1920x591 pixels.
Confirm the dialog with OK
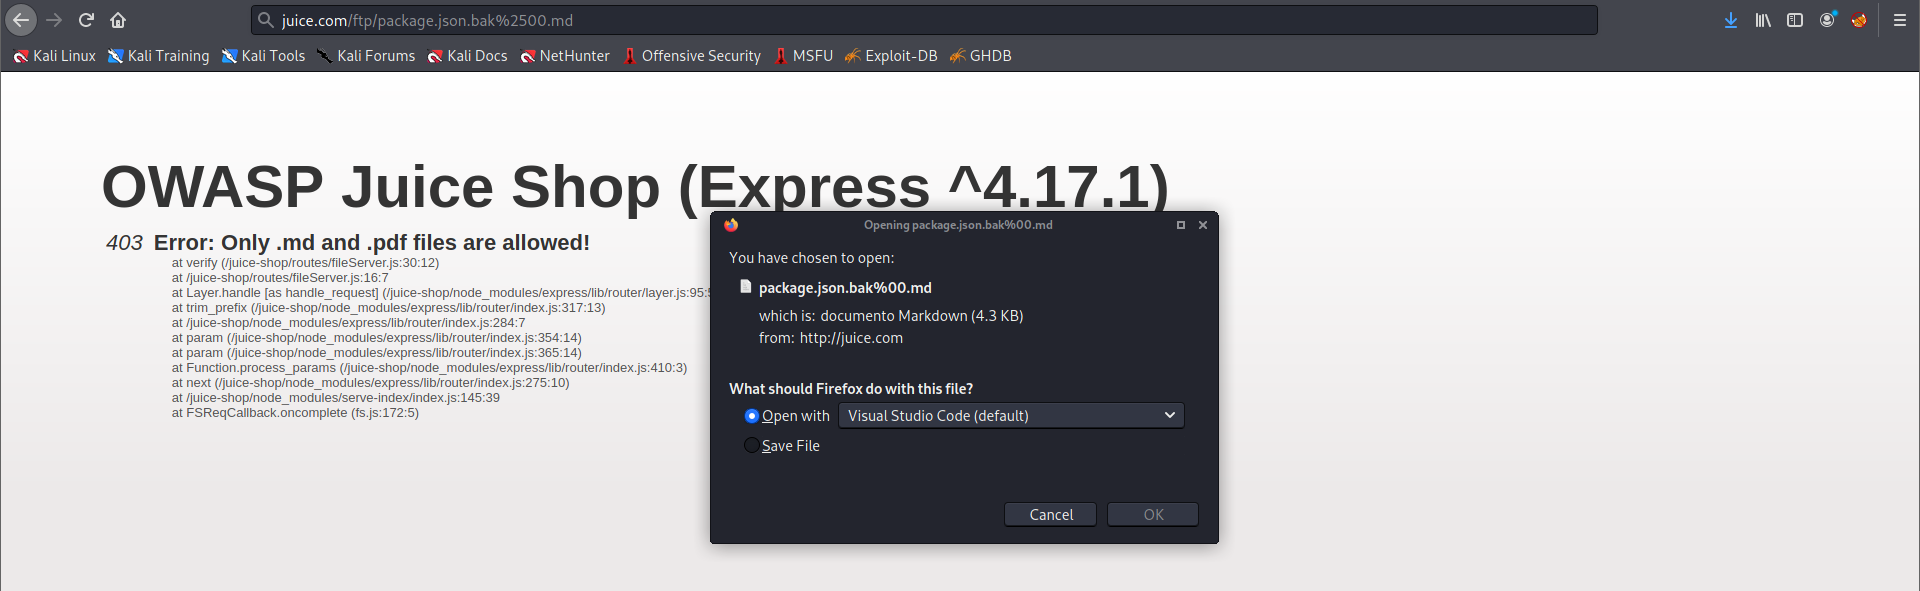tap(1153, 514)
